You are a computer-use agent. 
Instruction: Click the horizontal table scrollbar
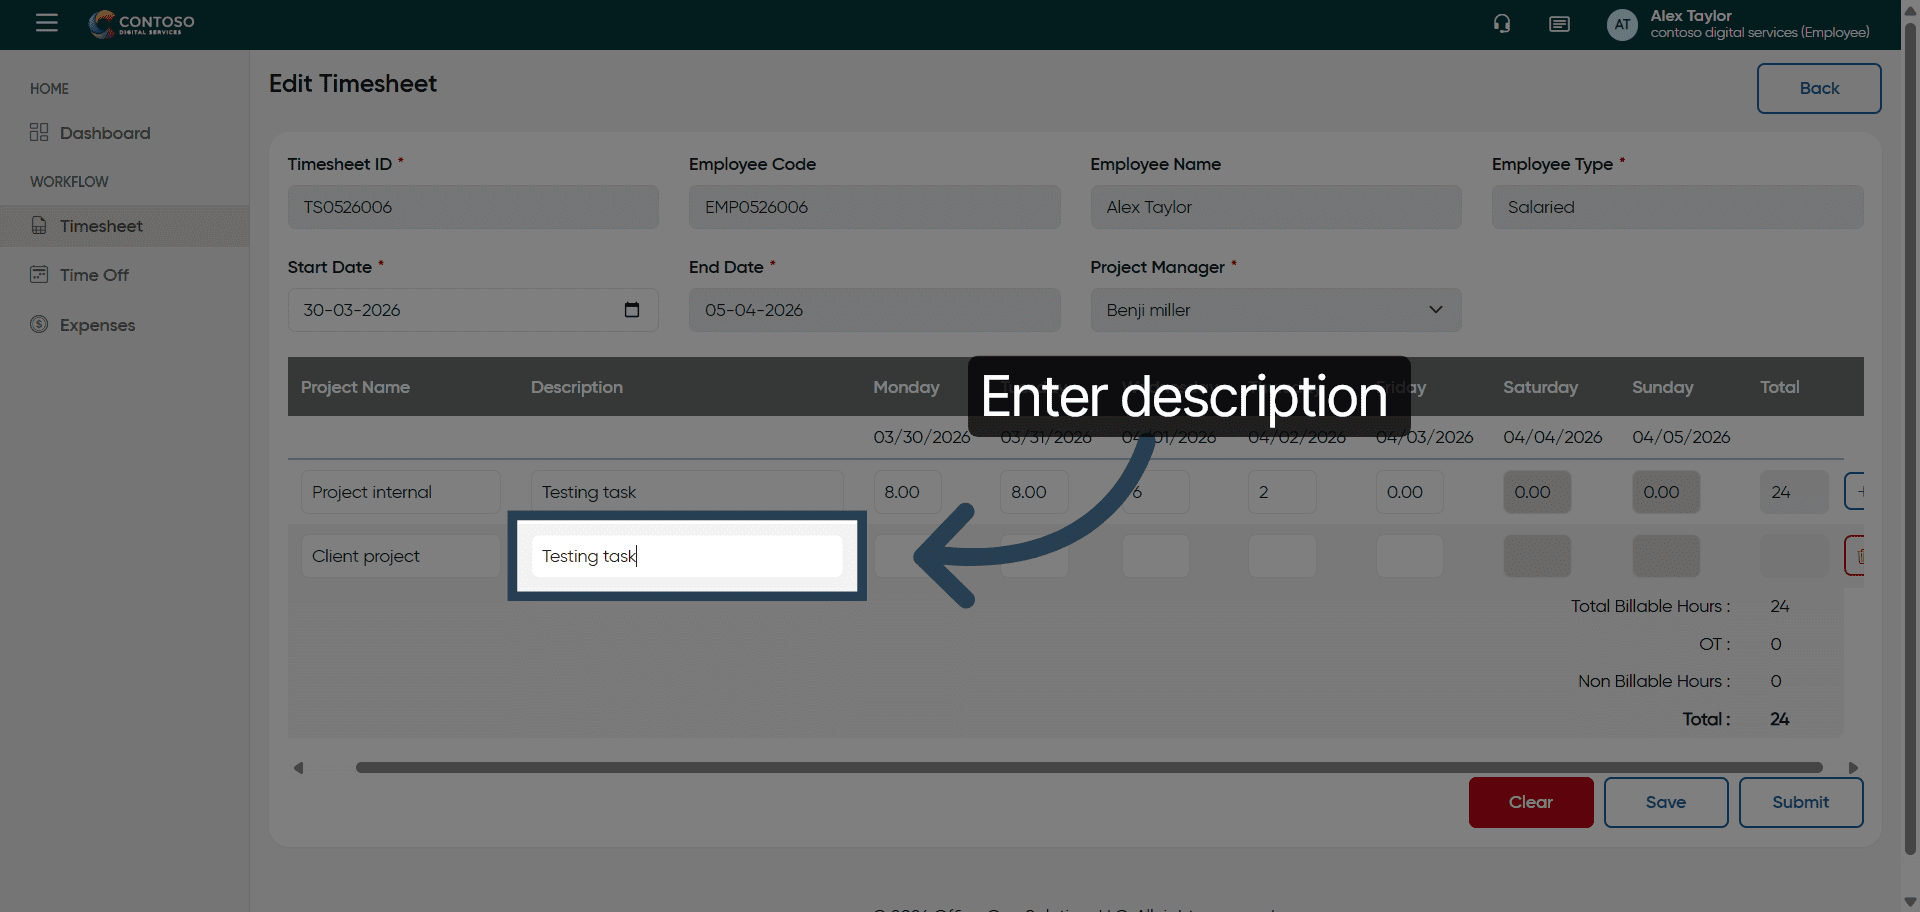[x=1088, y=768]
